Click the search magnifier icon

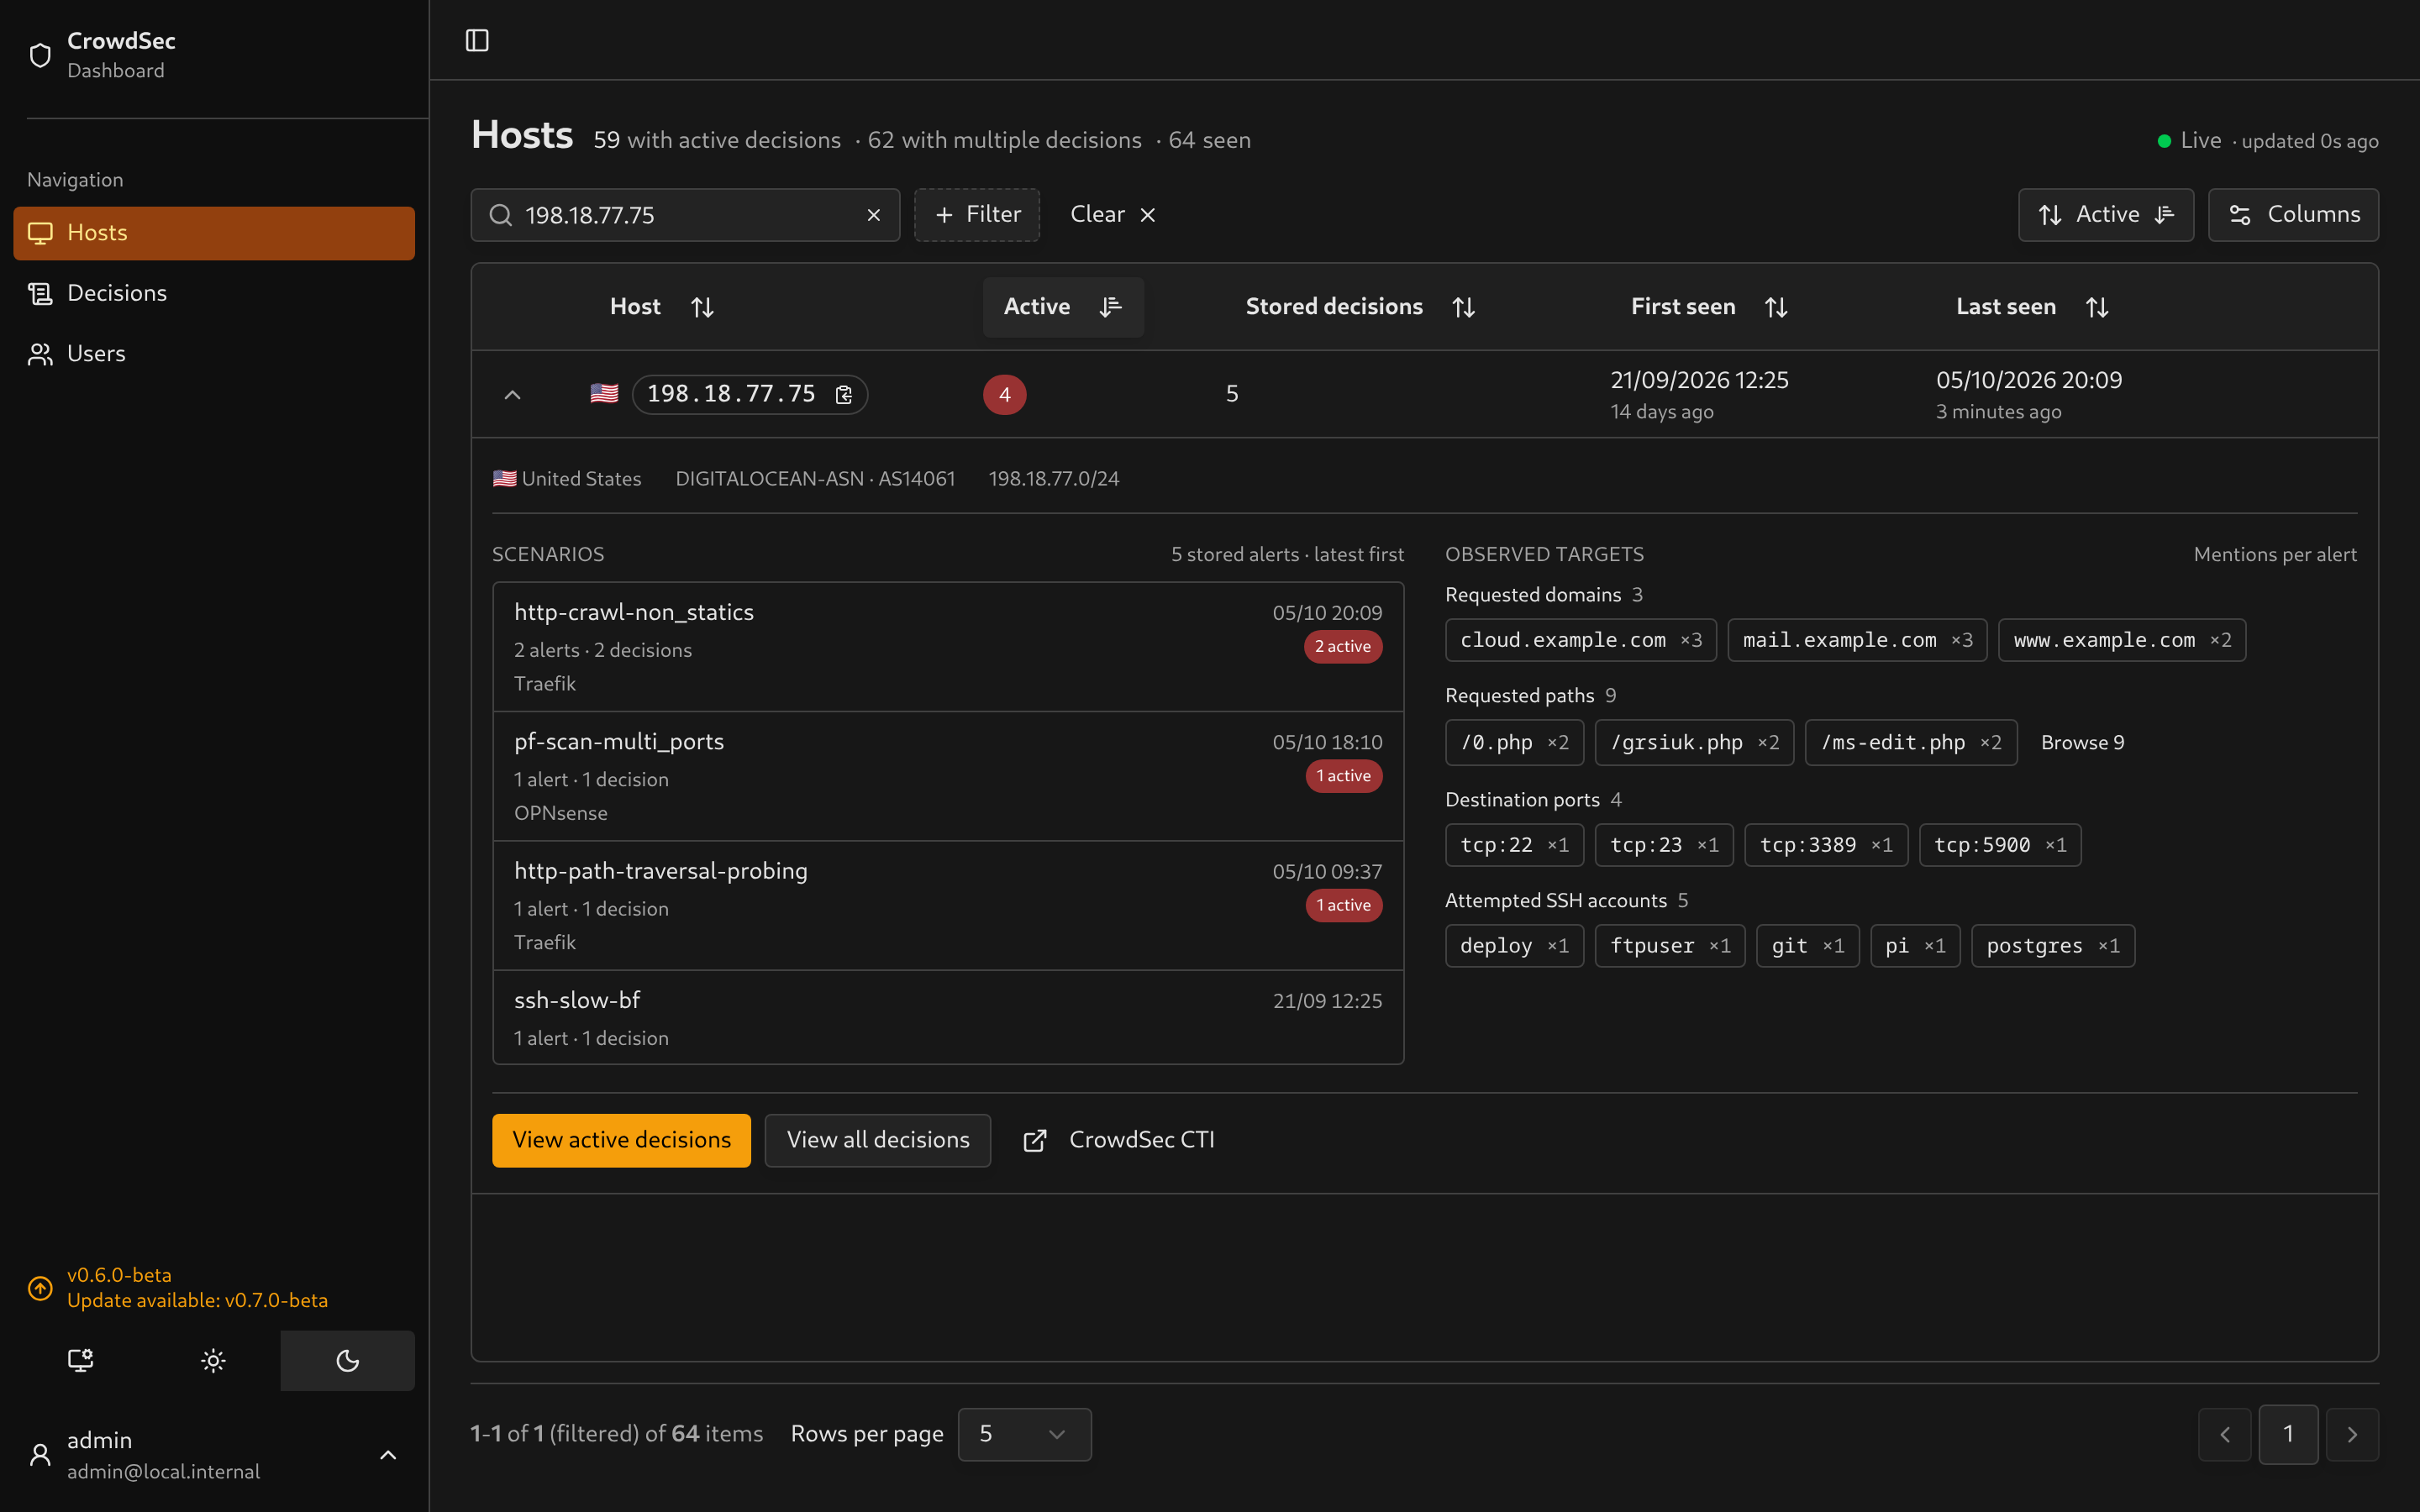(500, 215)
